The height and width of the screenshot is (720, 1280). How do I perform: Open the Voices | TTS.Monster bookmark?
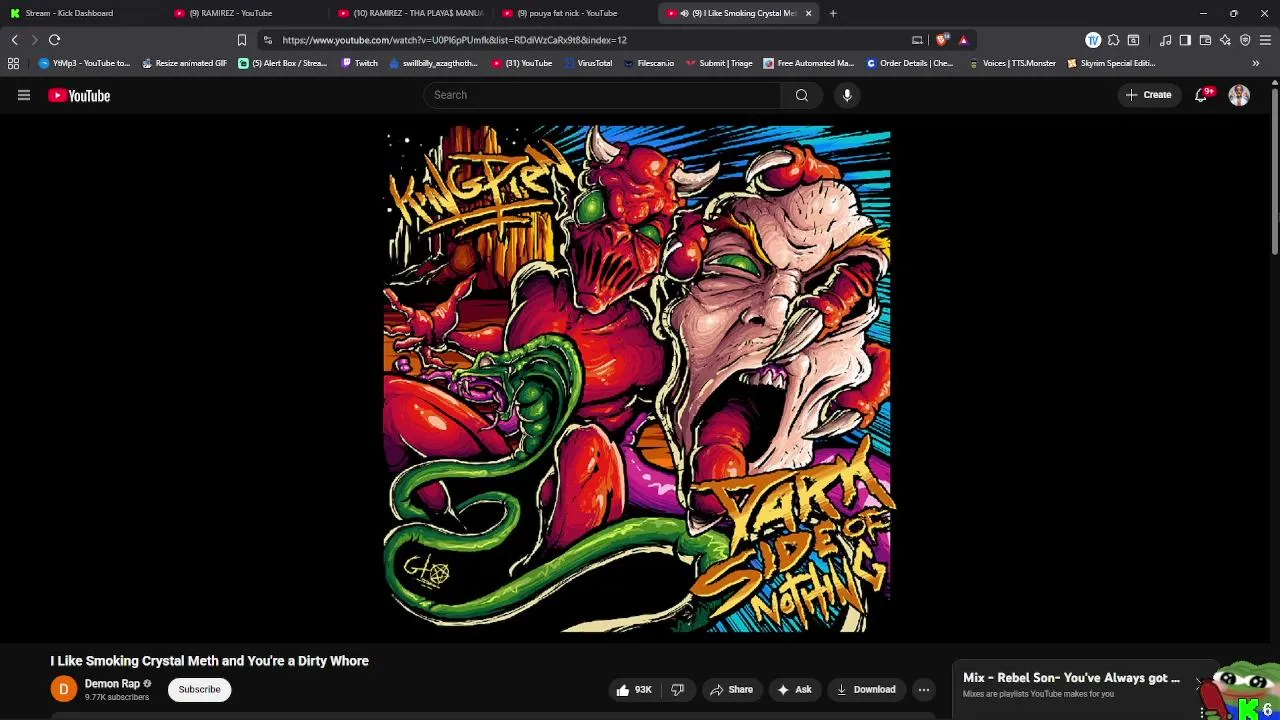(x=1011, y=63)
